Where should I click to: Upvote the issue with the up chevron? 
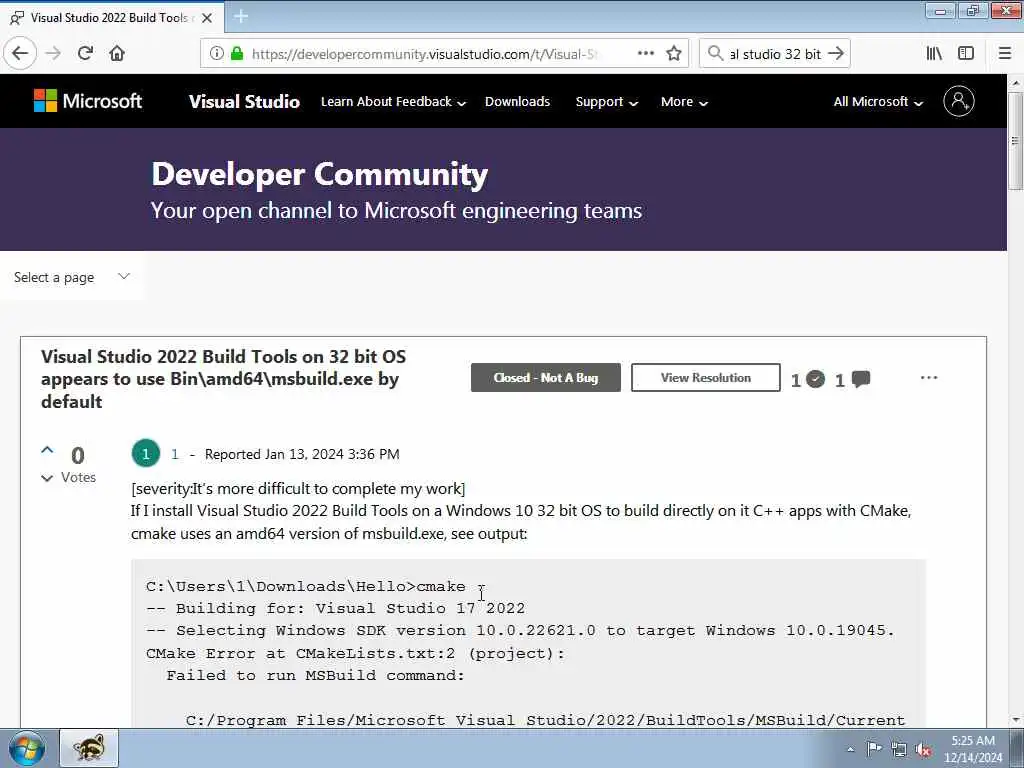(47, 450)
